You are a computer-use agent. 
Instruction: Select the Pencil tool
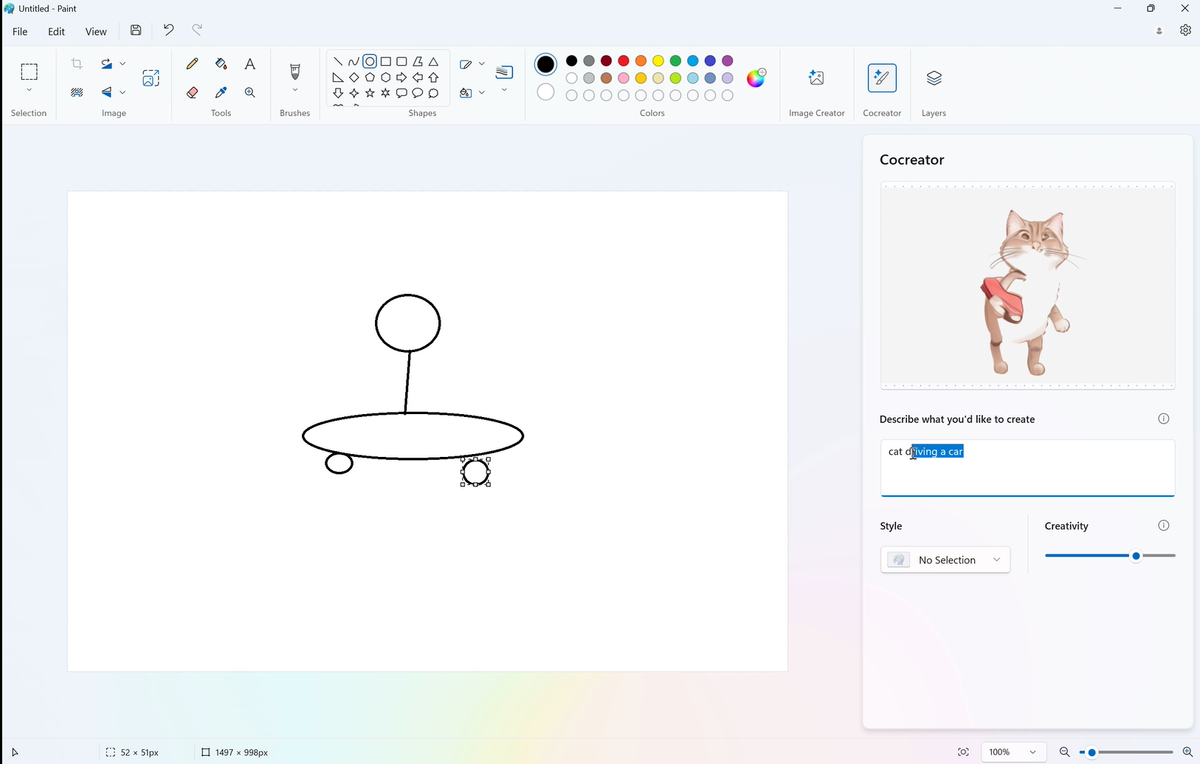(x=193, y=64)
